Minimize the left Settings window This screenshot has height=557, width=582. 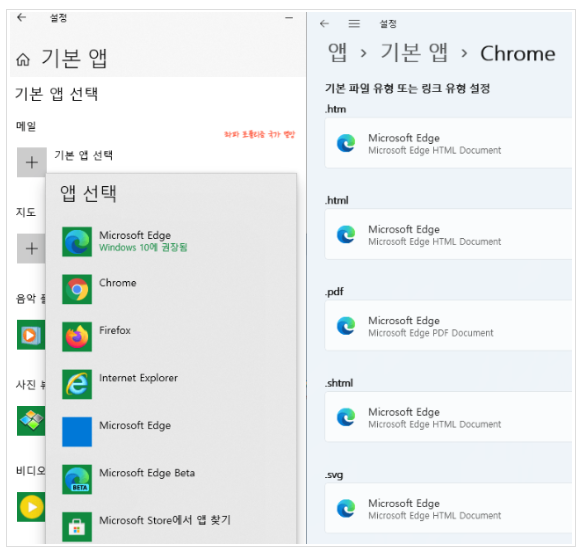[x=289, y=18]
